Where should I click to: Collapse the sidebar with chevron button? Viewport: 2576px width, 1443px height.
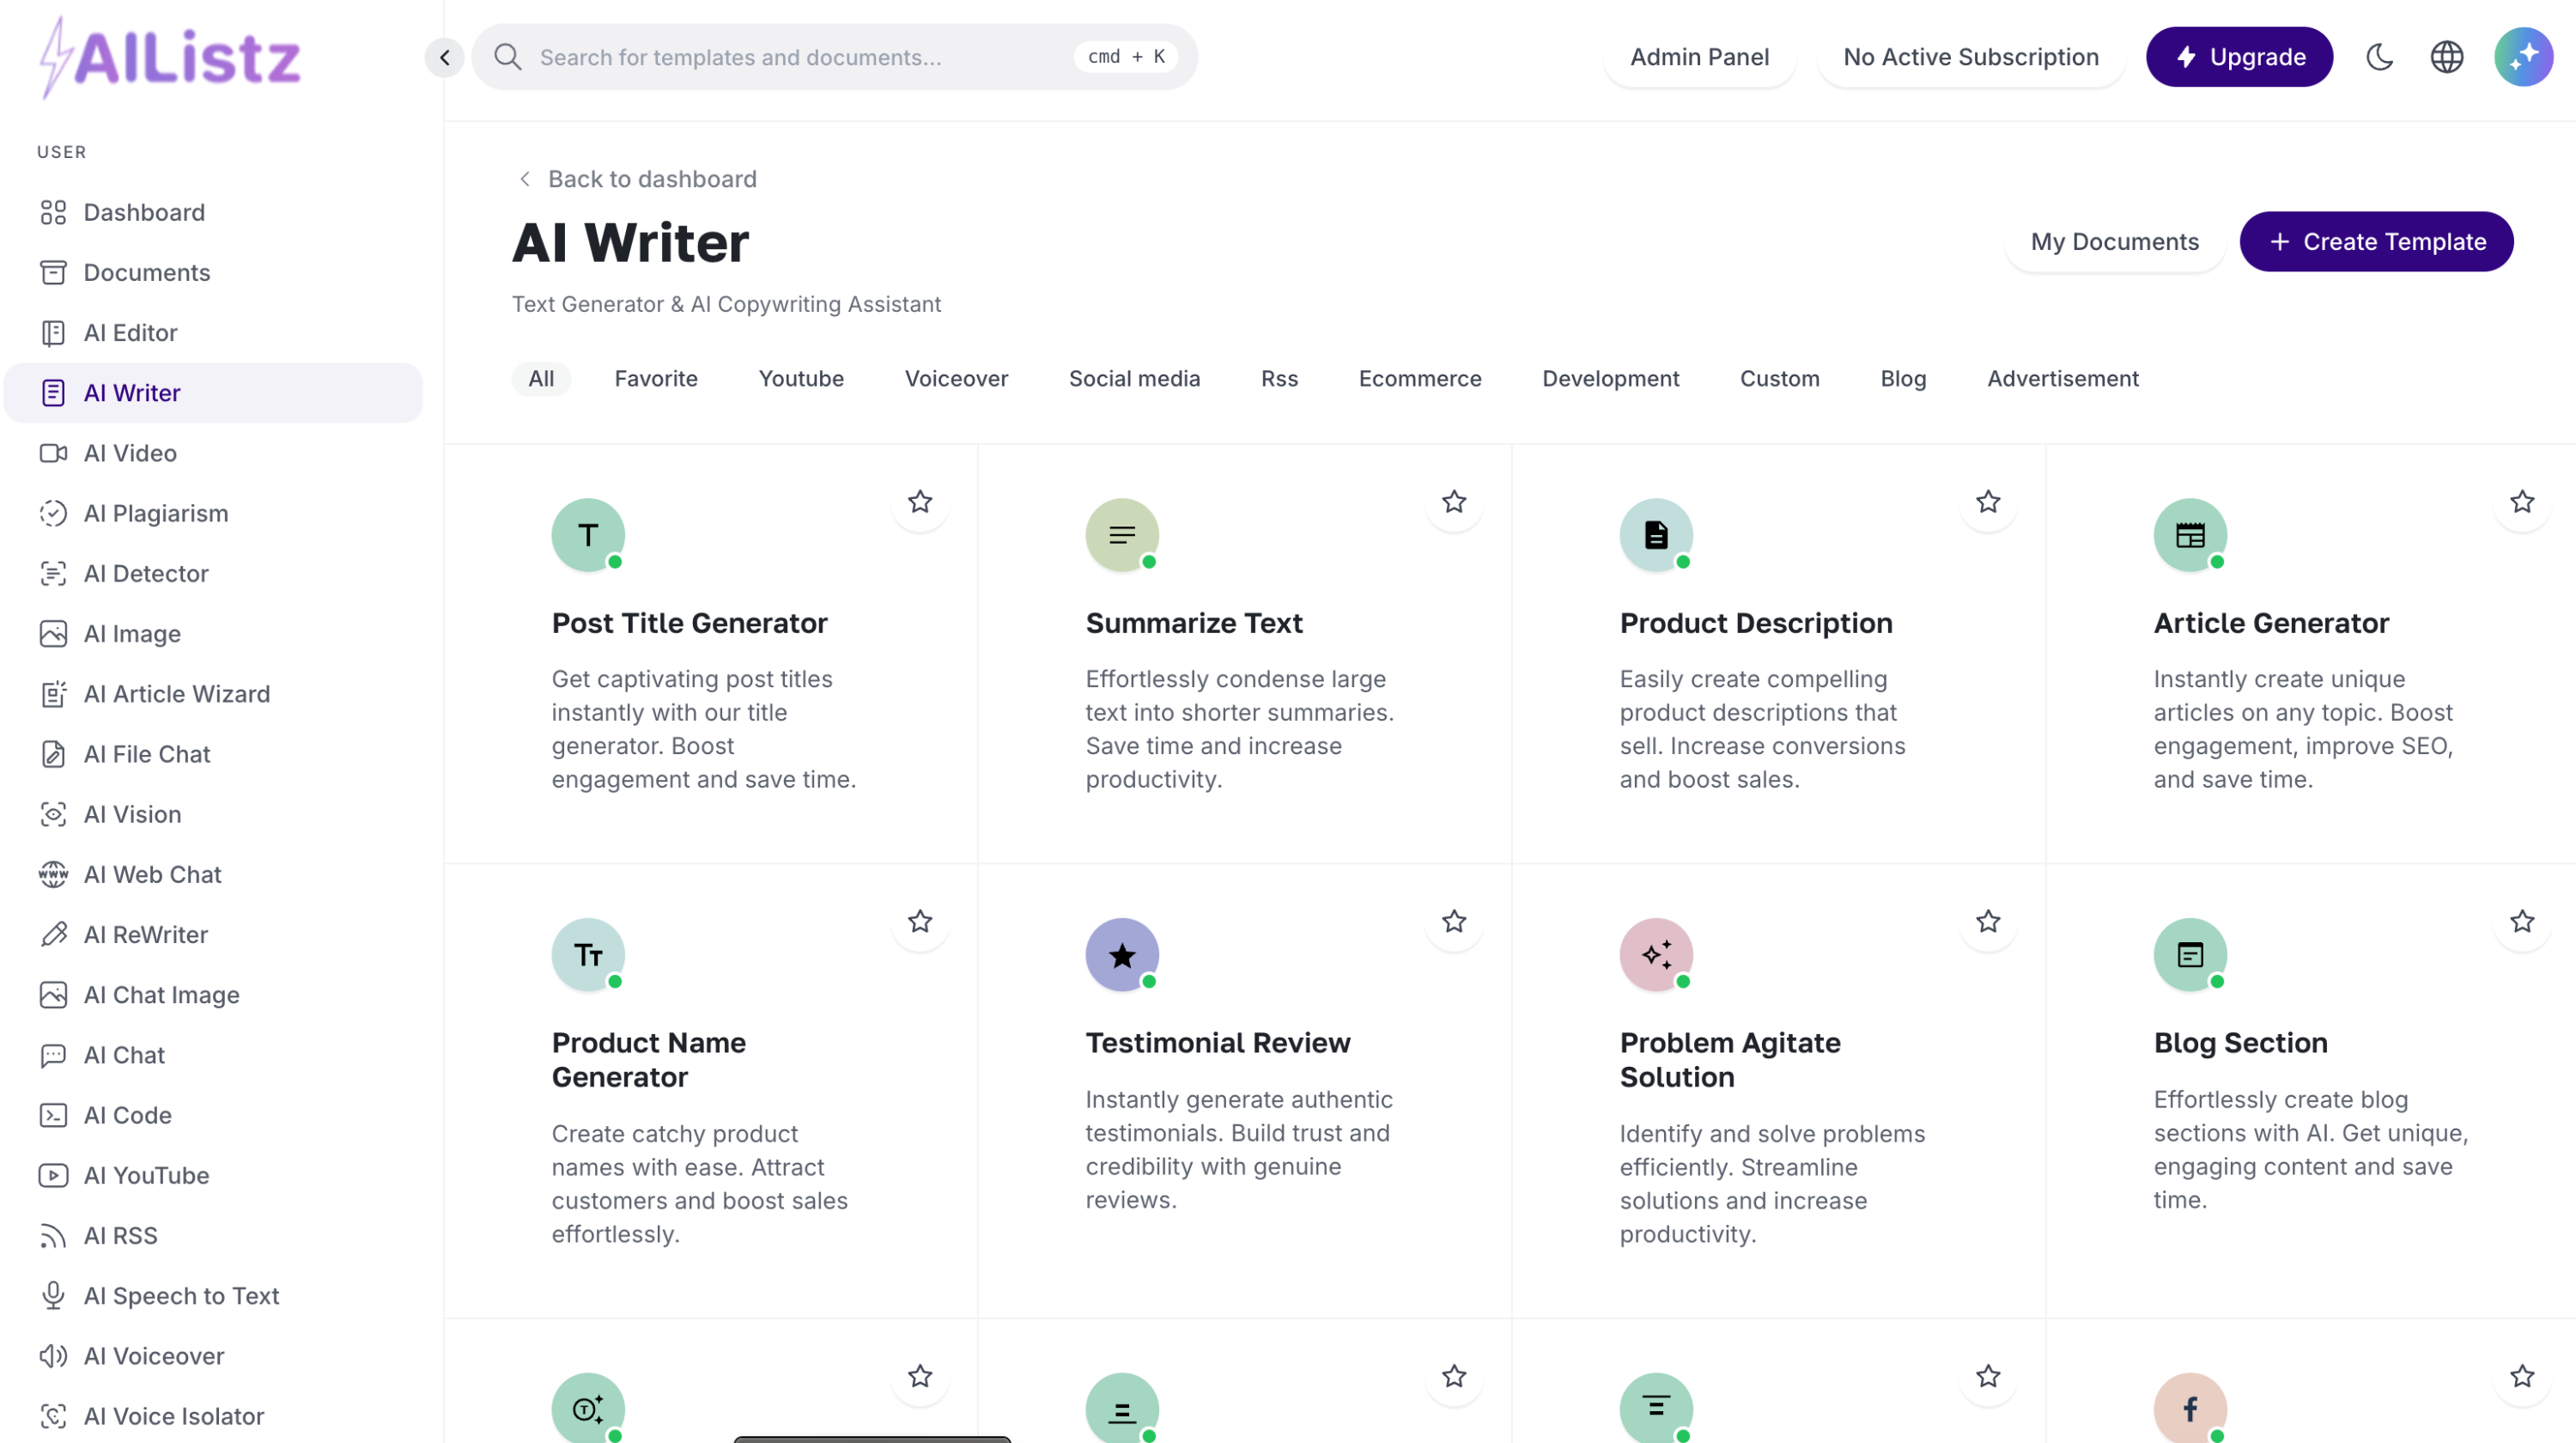444,57
